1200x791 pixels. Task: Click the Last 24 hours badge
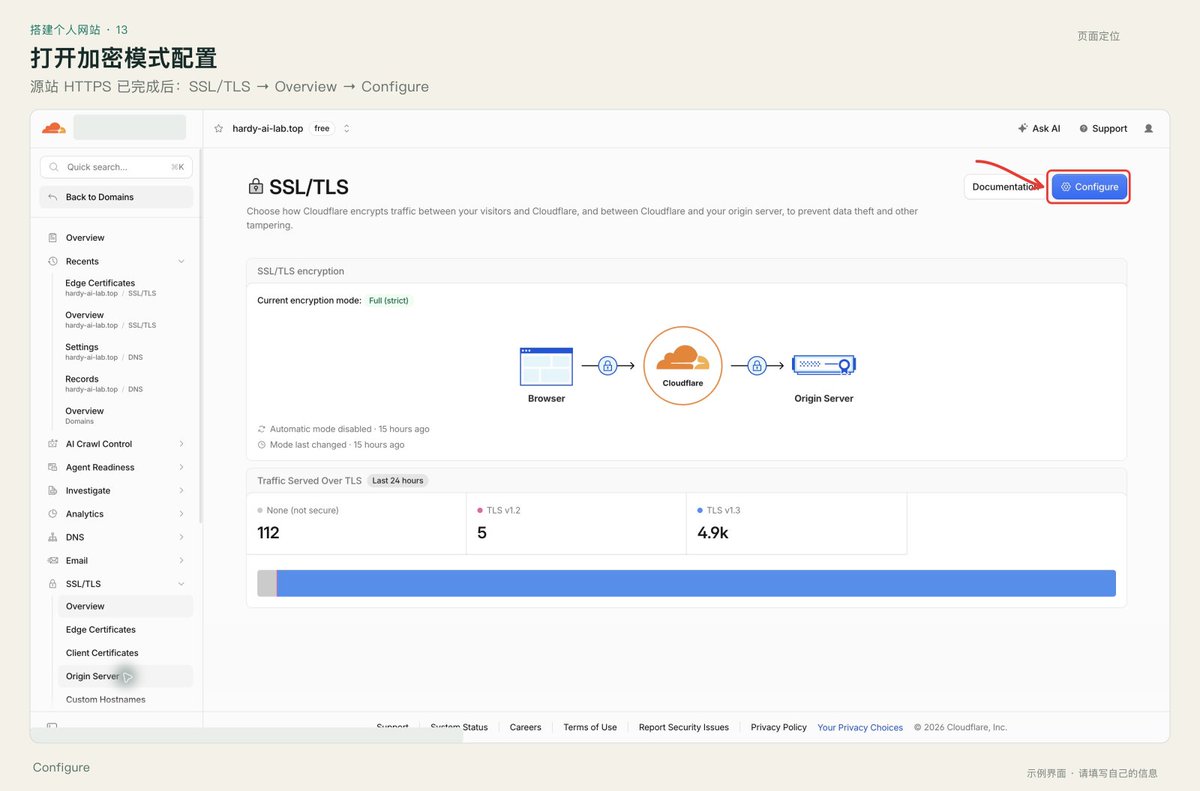pyautogui.click(x=398, y=481)
